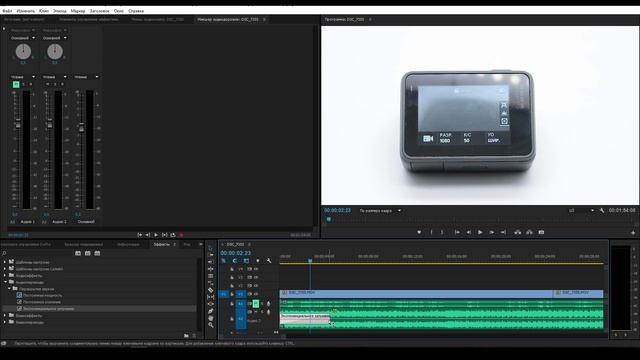Click the master track volume fader handle
Screen dimensions: 640x360
click(82, 127)
